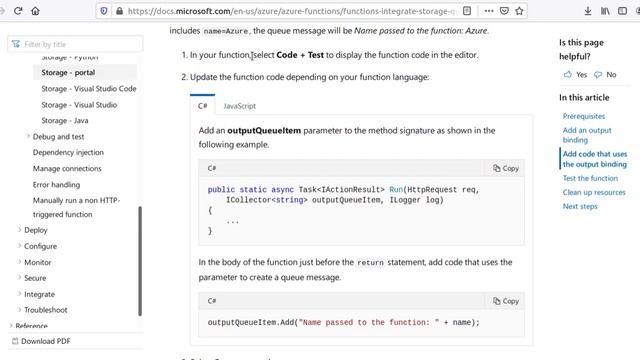Click the 'Is this page helpful?' heading
The height and width of the screenshot is (360, 640).
pos(581,49)
